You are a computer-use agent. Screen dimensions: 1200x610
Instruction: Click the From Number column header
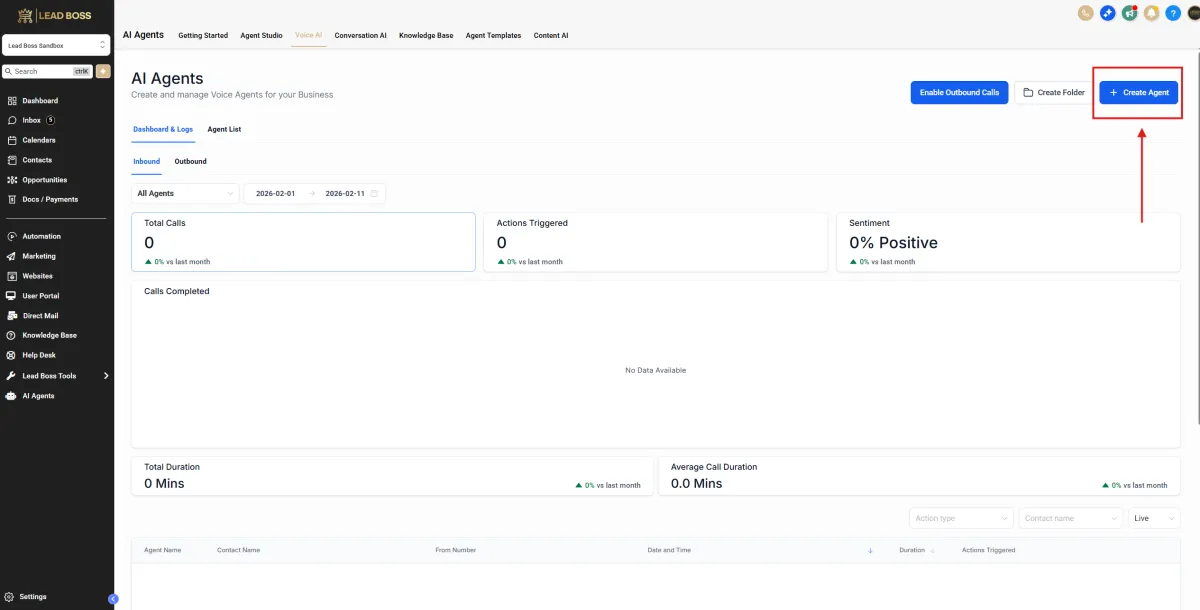click(x=456, y=550)
